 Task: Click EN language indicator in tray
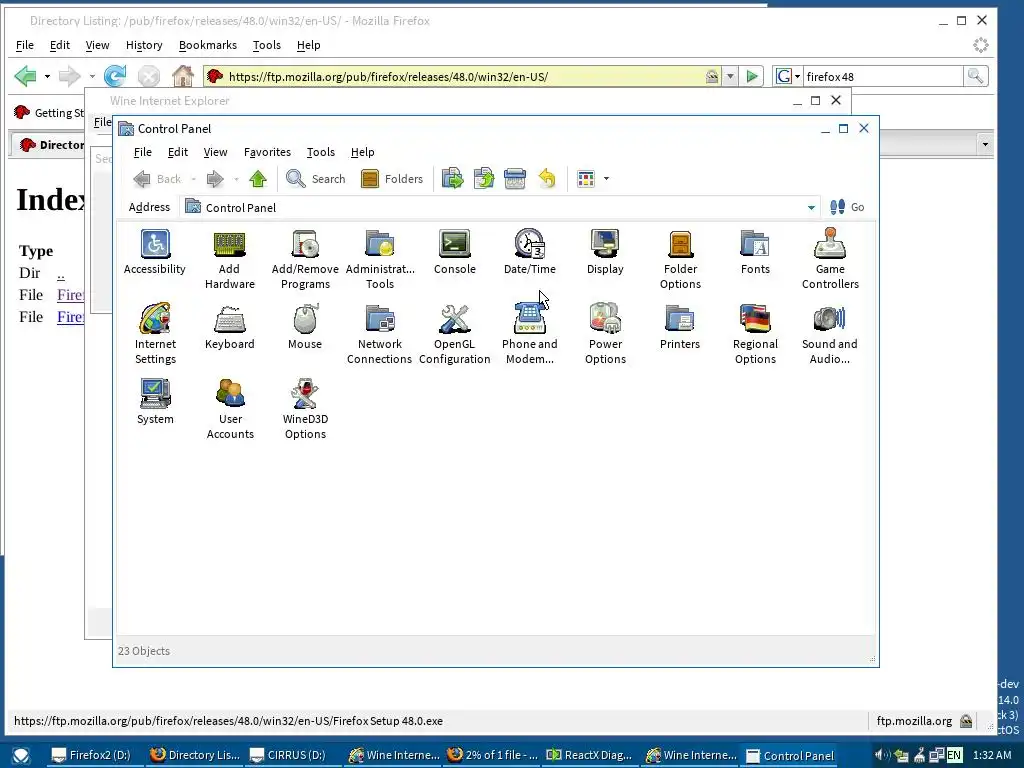tap(953, 756)
